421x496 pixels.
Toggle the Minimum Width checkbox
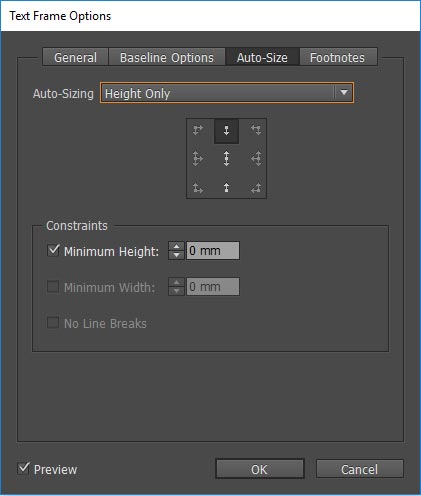click(53, 286)
